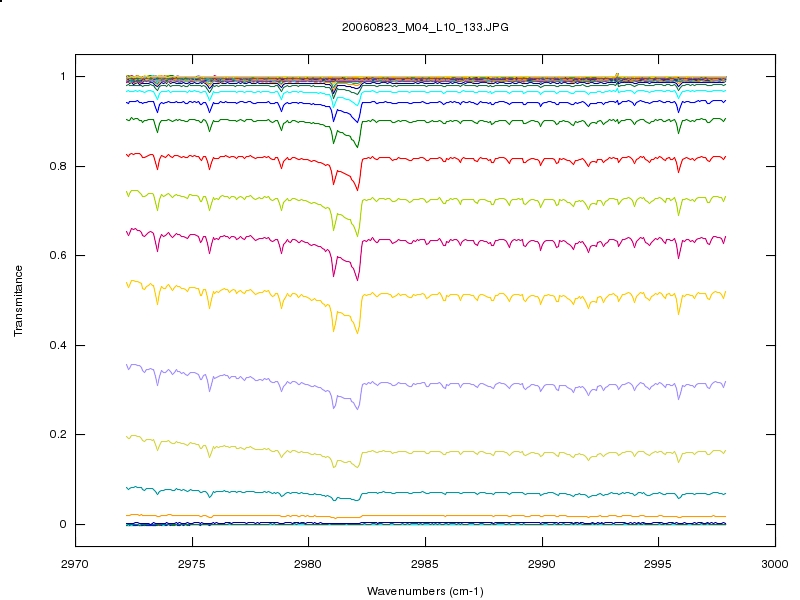Click y-axis tick label 0.2

[x=58, y=434]
